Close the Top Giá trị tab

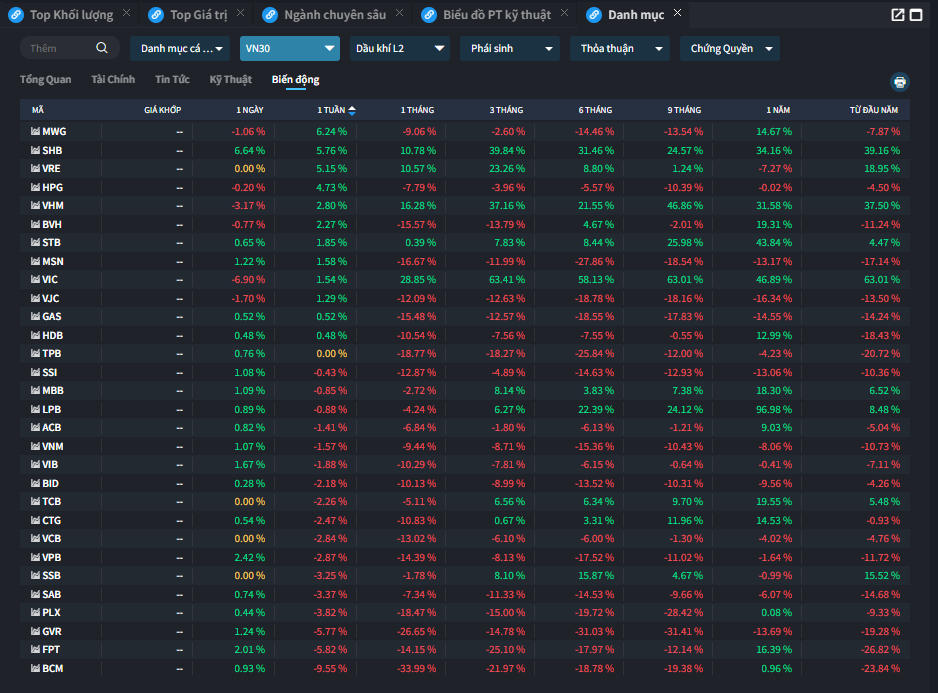coord(240,13)
